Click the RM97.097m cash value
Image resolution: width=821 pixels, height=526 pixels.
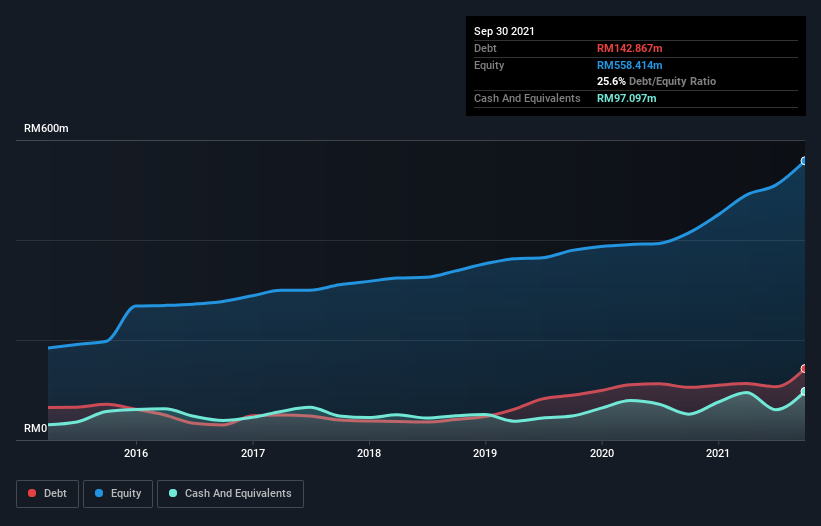click(626, 98)
